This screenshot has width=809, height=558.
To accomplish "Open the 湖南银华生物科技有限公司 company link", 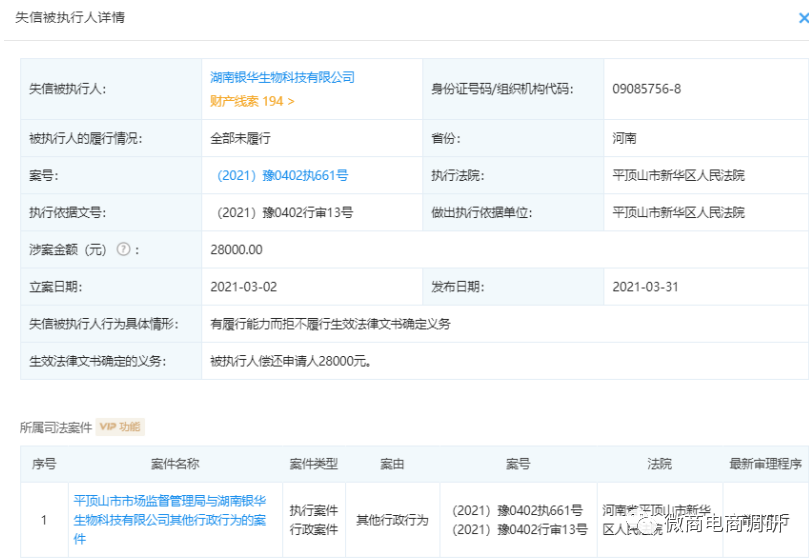I will tap(282, 77).
